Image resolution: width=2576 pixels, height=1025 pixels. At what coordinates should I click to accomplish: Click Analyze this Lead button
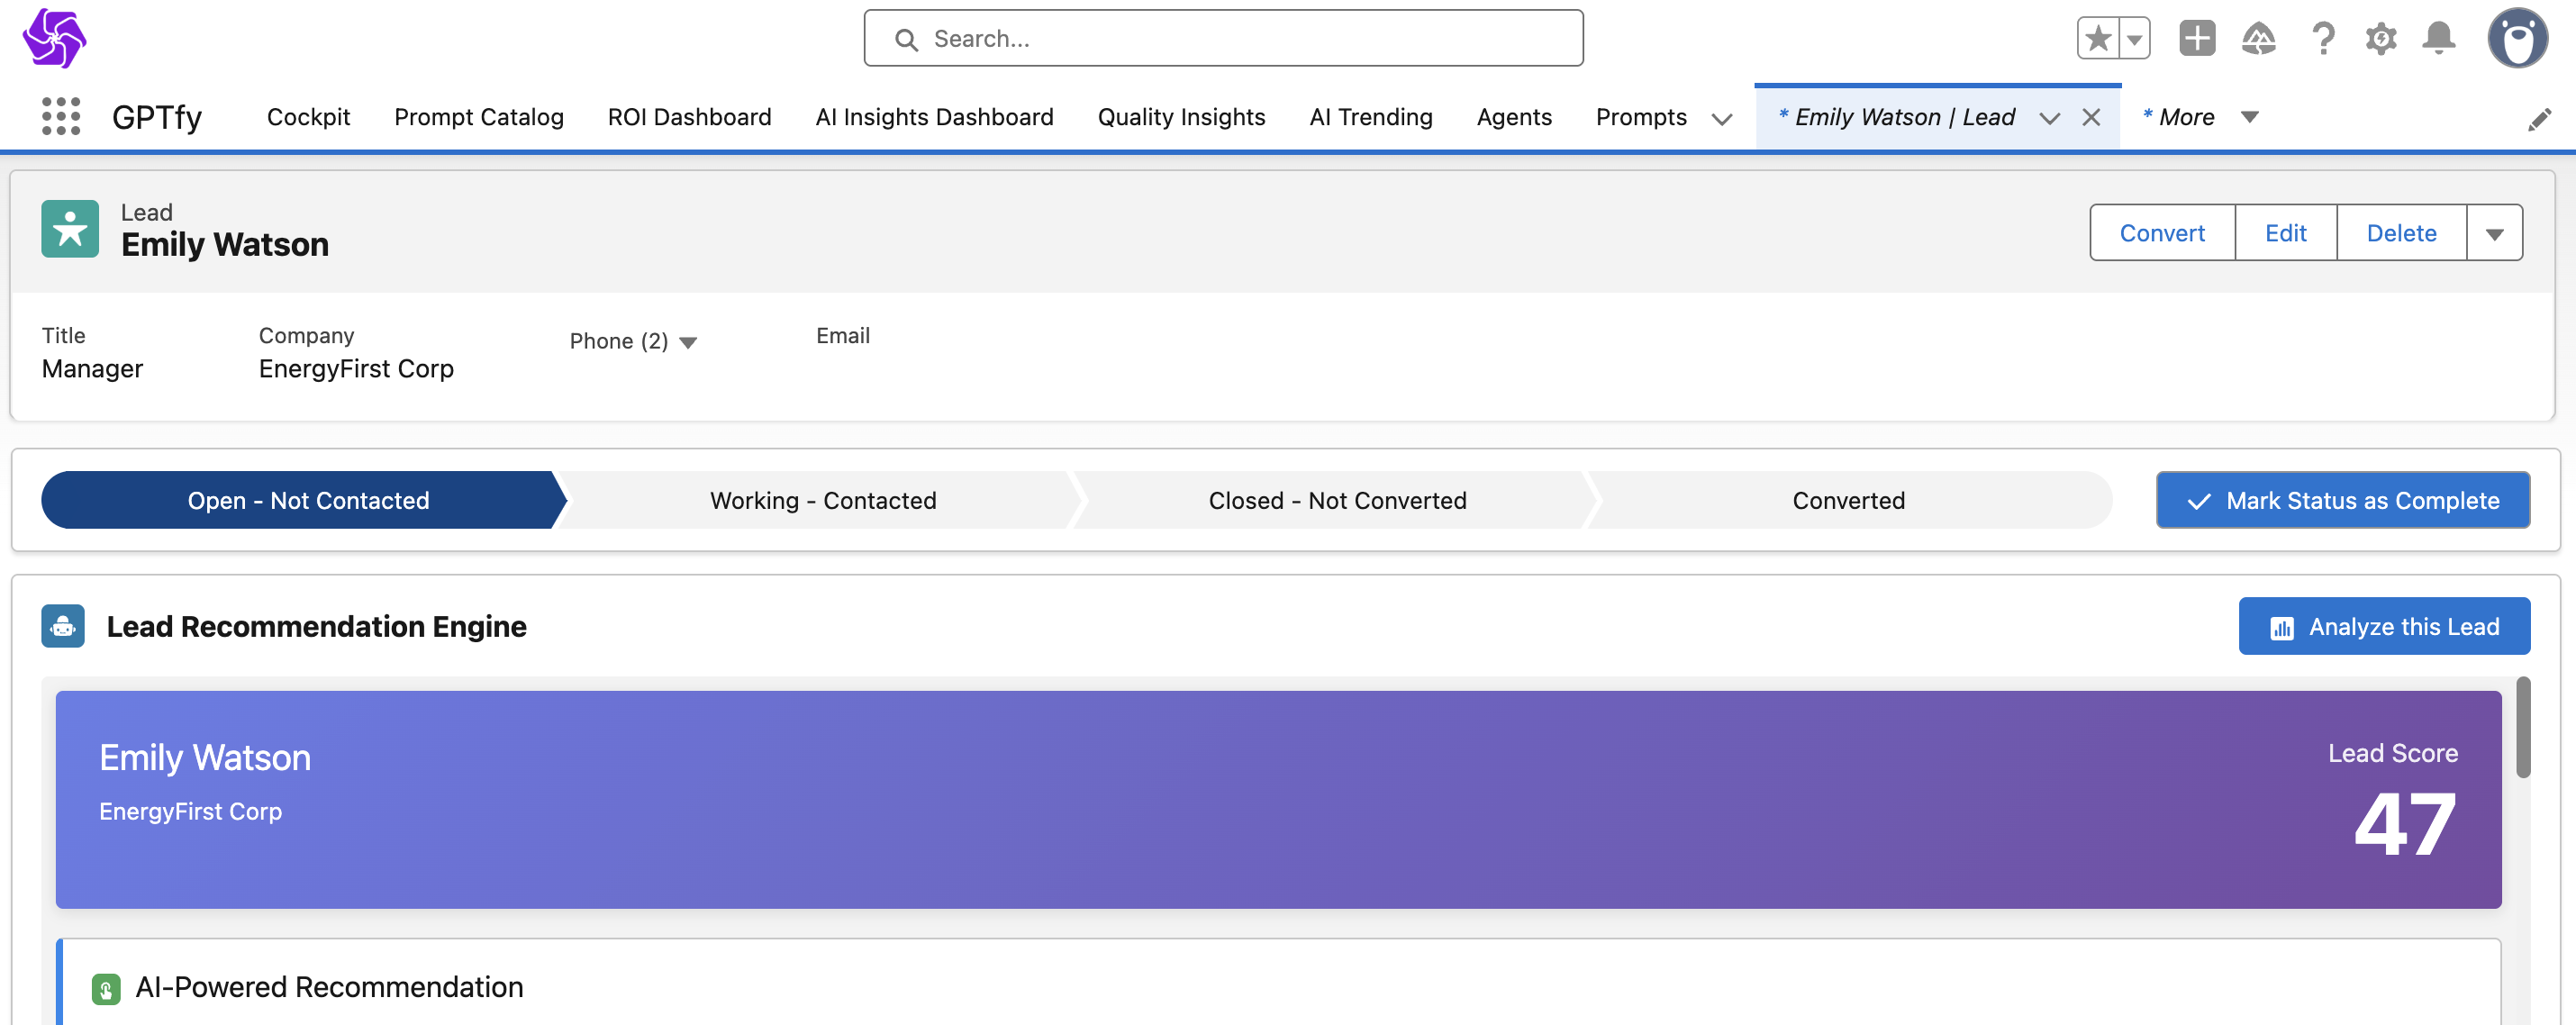click(x=2384, y=626)
